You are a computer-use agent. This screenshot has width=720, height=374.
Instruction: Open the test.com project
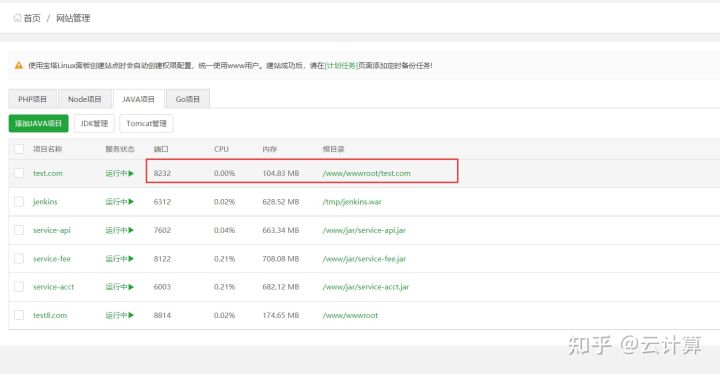(x=48, y=173)
